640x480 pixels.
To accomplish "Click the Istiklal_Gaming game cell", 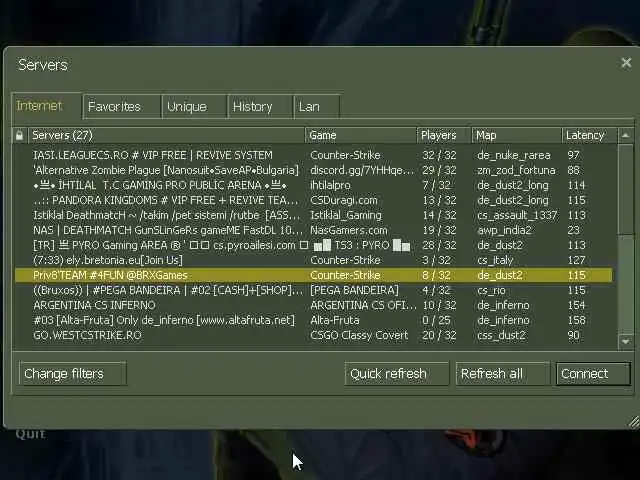I will [x=346, y=215].
